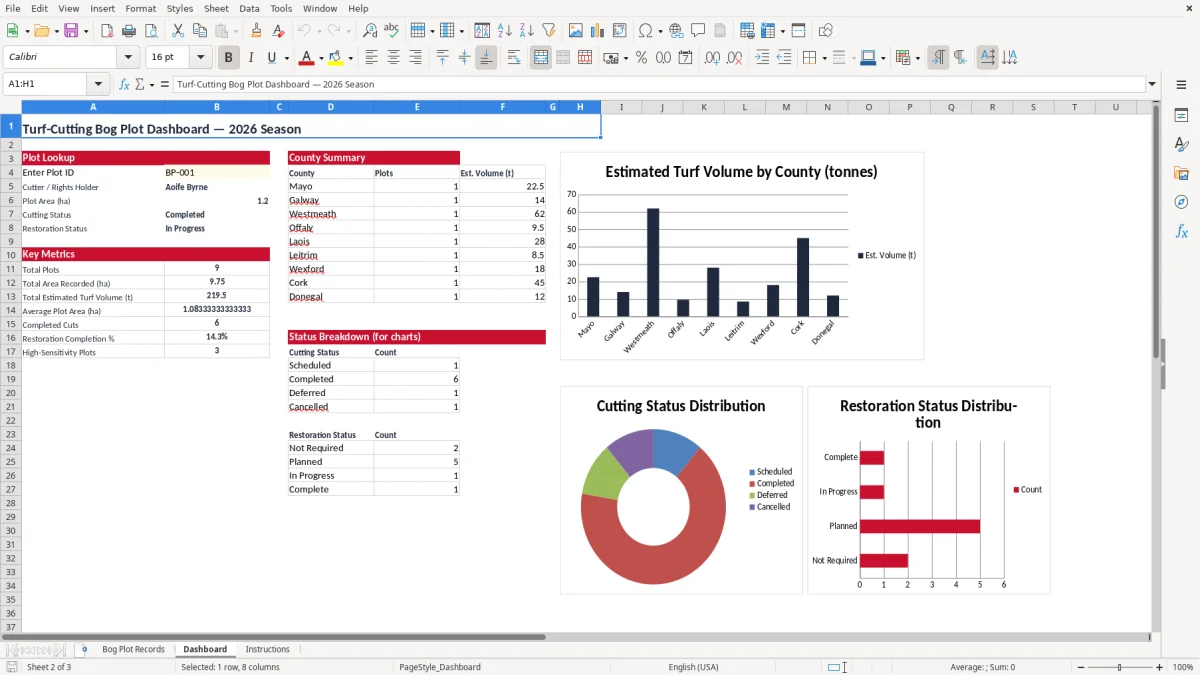Image resolution: width=1200 pixels, height=675 pixels.
Task: Toggle Merge and Center Cells
Action: coord(541,58)
